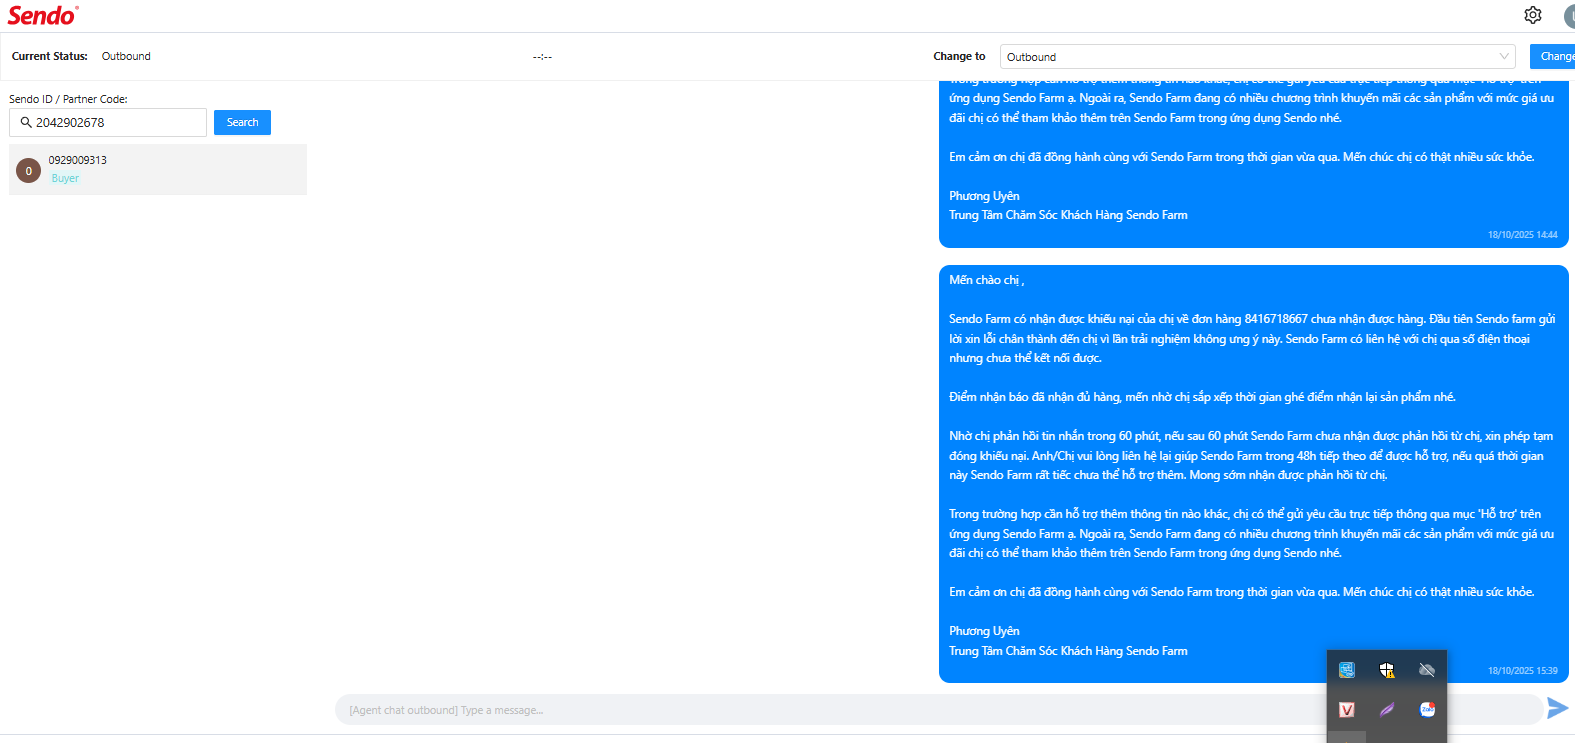Click the Search button

[242, 122]
